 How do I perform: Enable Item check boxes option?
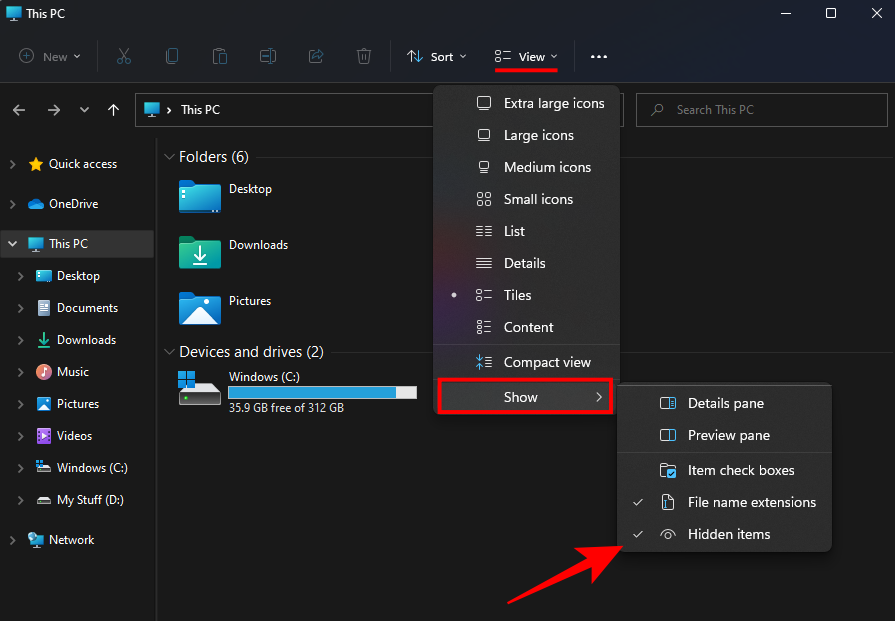740,470
